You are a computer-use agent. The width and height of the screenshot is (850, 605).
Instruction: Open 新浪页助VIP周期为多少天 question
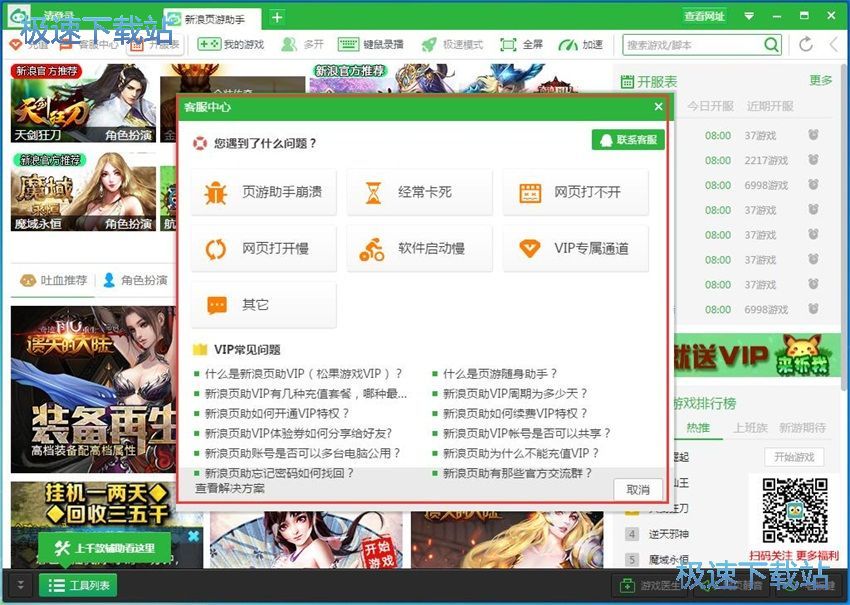coord(515,394)
